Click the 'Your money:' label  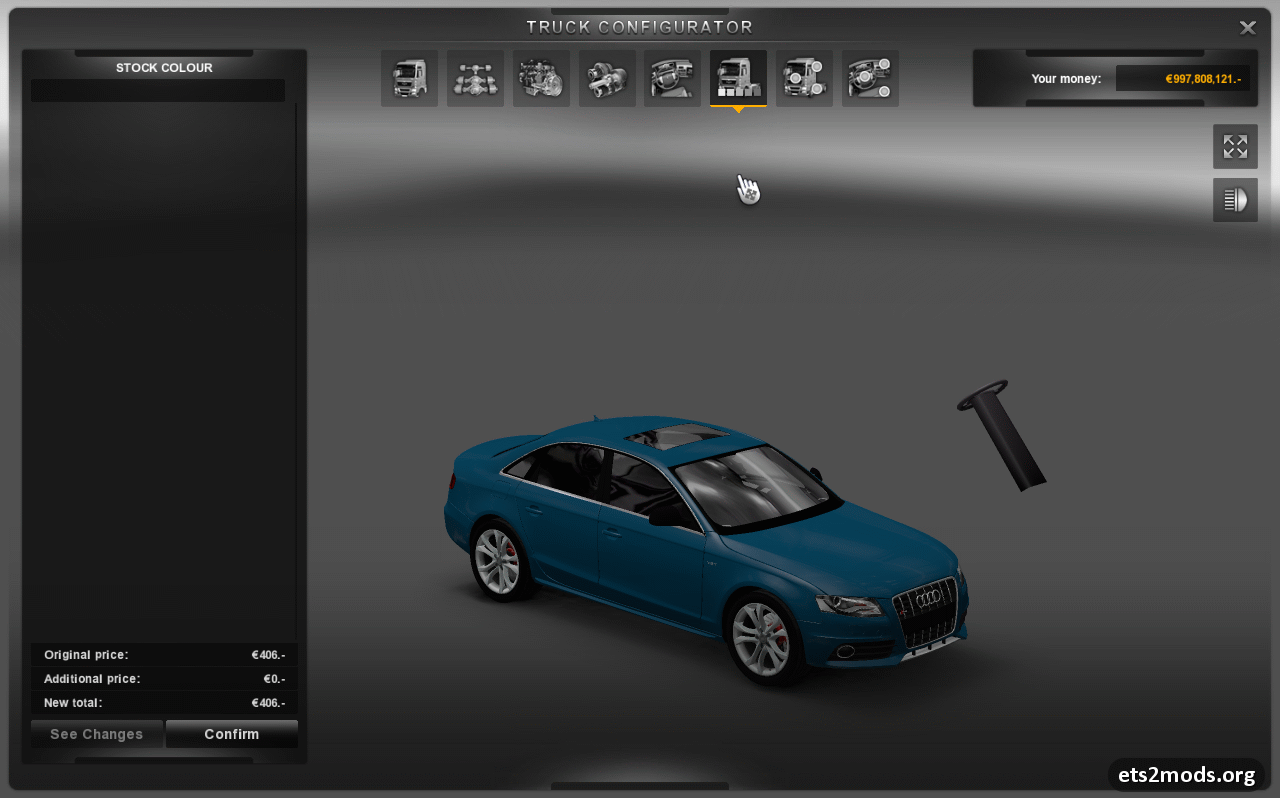coord(1066,78)
